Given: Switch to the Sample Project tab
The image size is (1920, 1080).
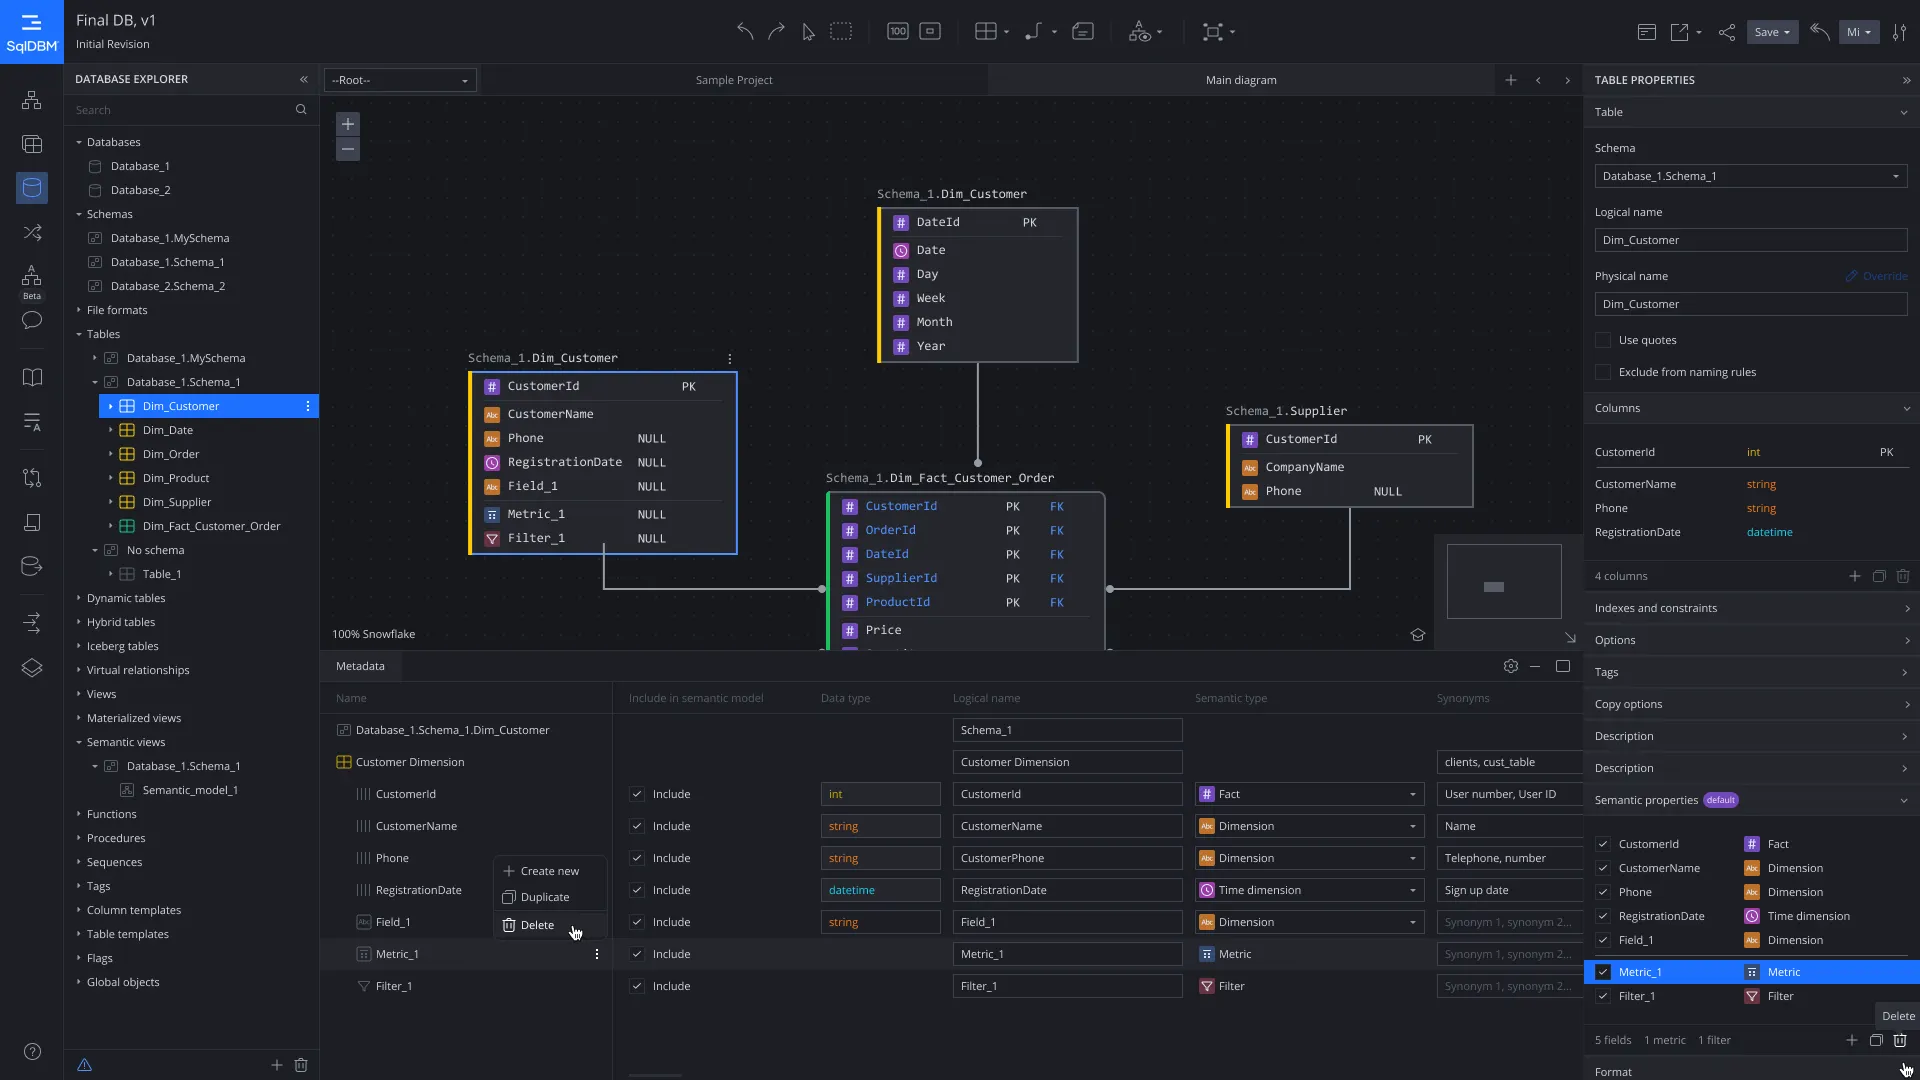Looking at the screenshot, I should tap(734, 80).
